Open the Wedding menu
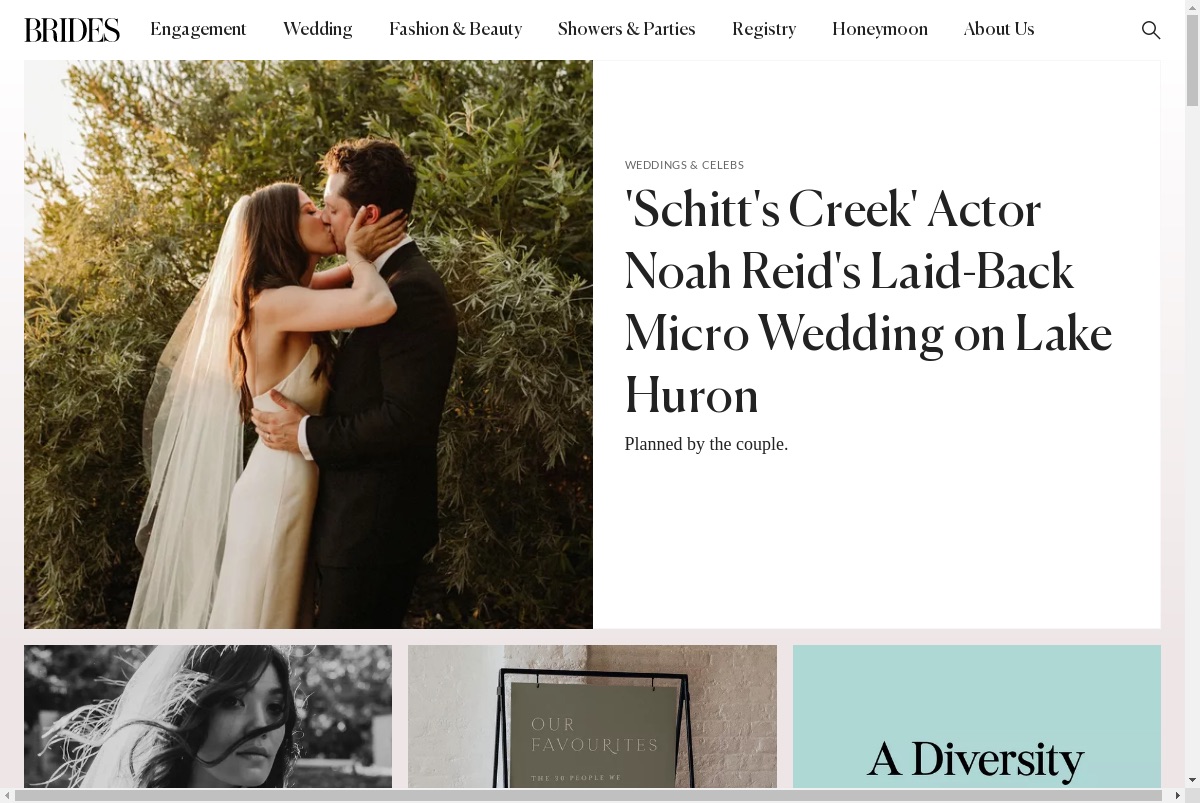 point(318,30)
